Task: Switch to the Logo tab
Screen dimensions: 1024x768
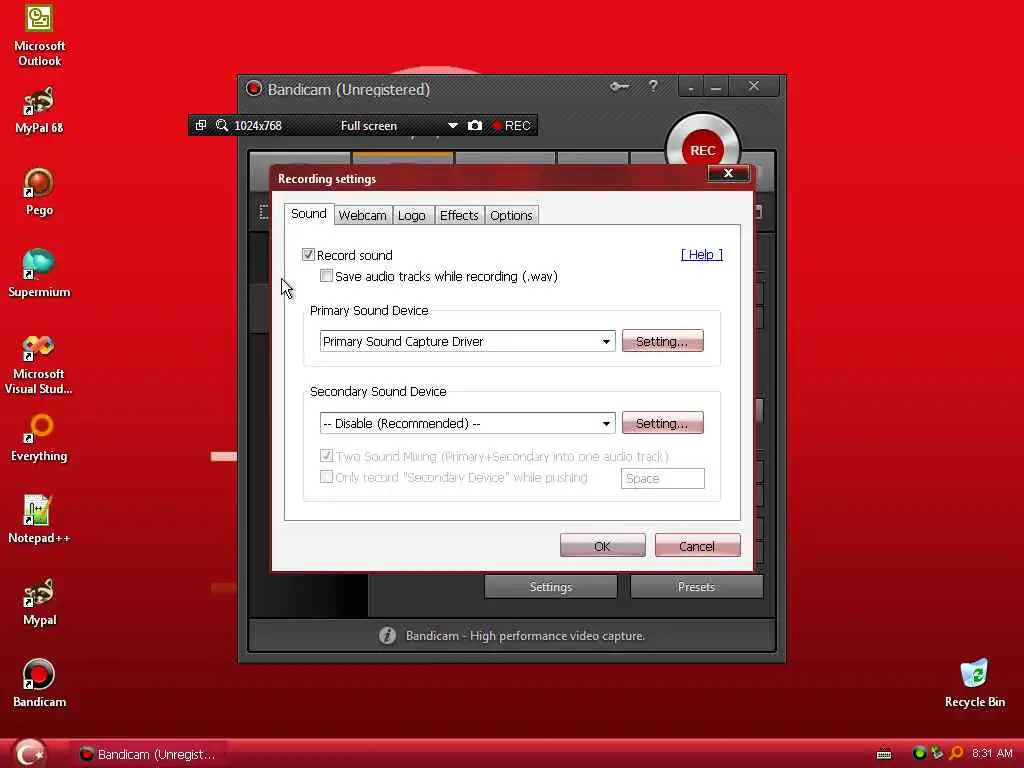Action: 411,216
